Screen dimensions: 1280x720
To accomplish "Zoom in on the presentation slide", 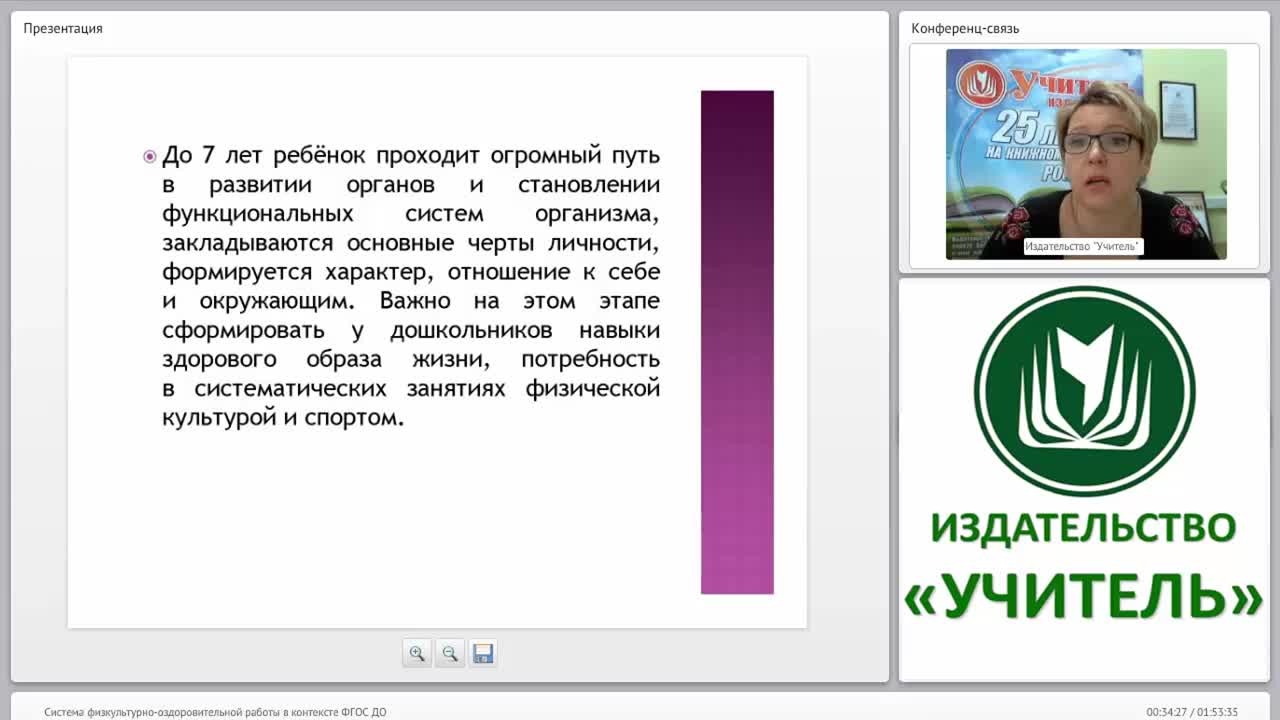I will coord(417,653).
